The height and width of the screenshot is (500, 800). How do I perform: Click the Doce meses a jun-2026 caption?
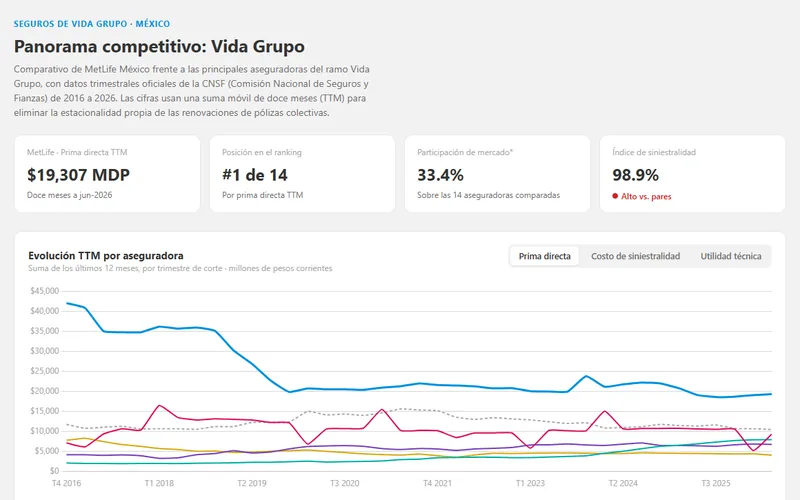[x=69, y=195]
